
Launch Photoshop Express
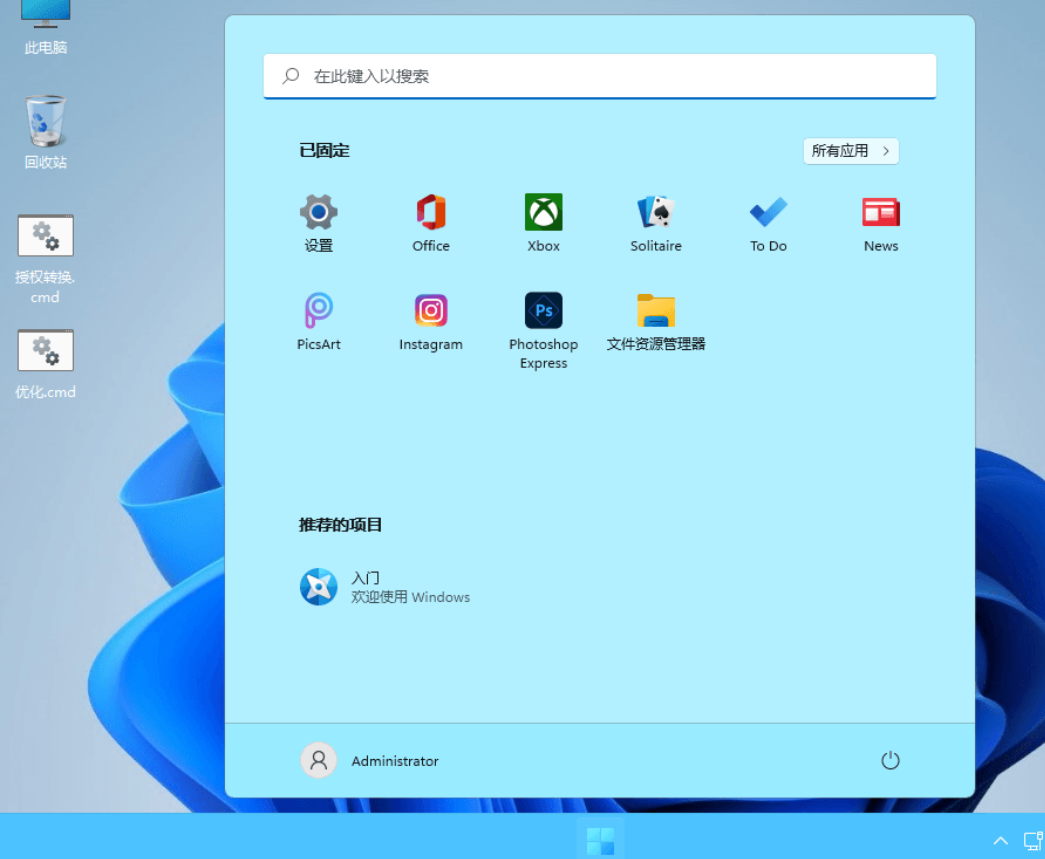[543, 331]
